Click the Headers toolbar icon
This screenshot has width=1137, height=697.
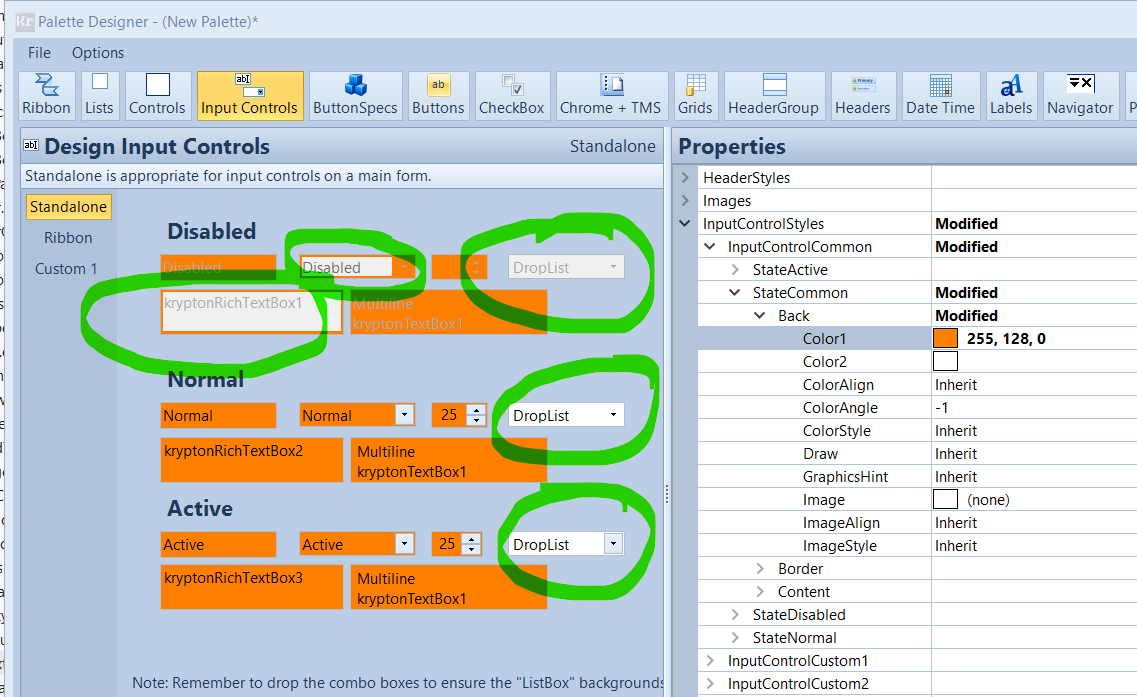[862, 95]
